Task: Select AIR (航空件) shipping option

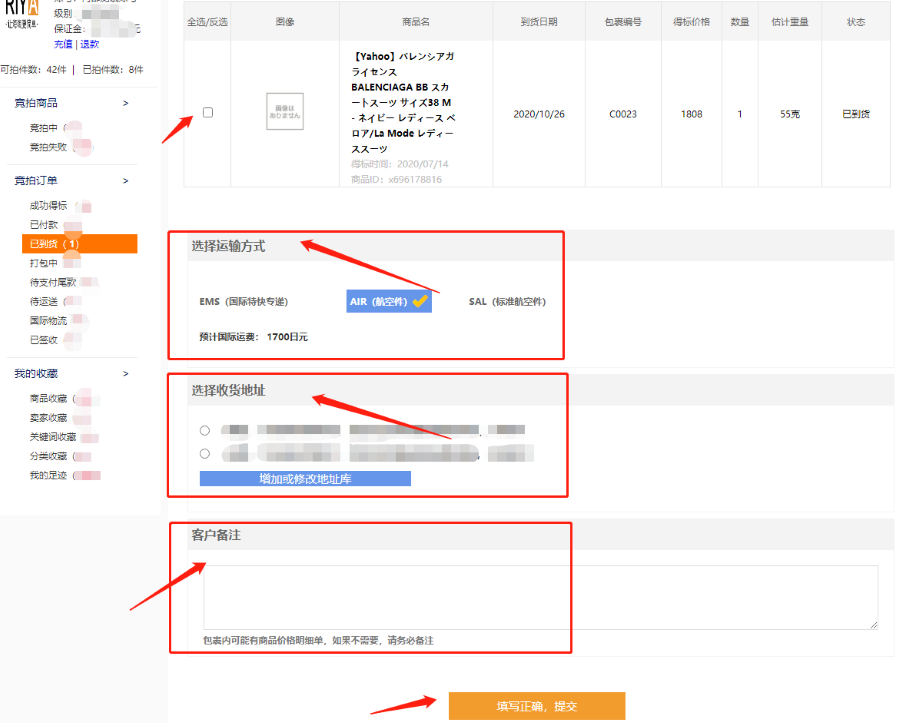Action: coord(388,301)
